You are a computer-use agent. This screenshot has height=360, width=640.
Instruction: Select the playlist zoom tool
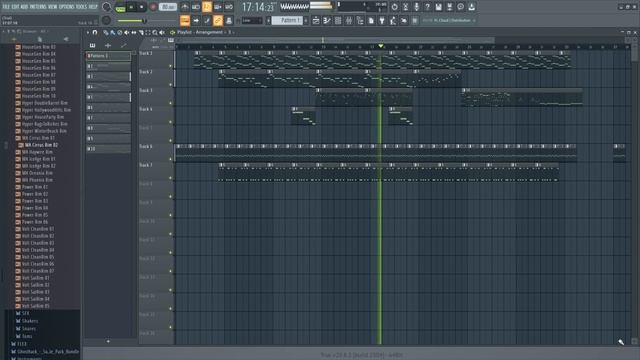point(155,32)
